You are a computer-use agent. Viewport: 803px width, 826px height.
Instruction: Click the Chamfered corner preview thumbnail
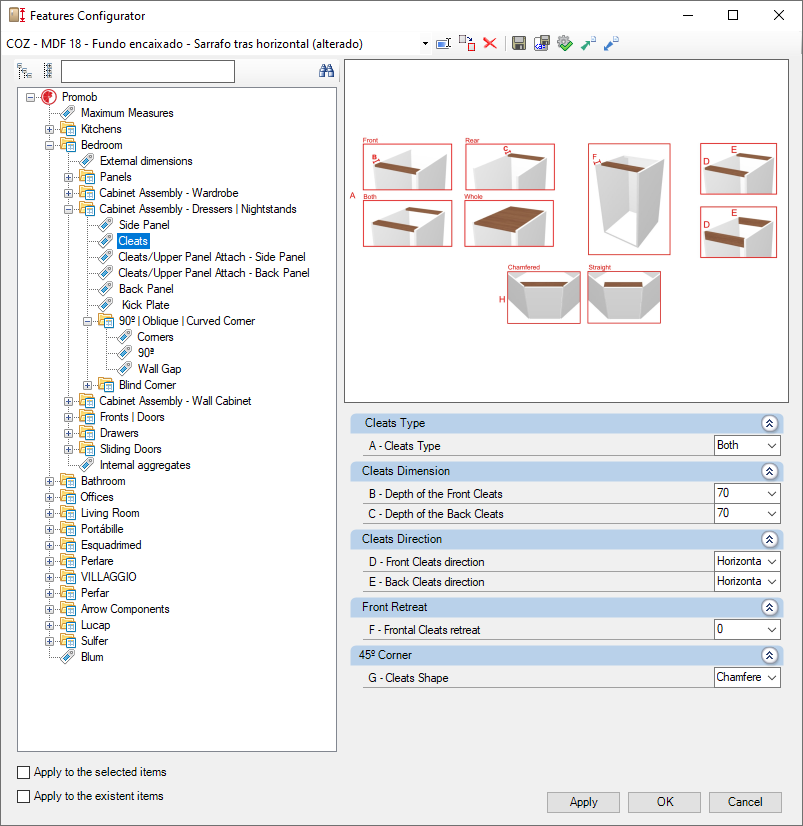(x=544, y=297)
